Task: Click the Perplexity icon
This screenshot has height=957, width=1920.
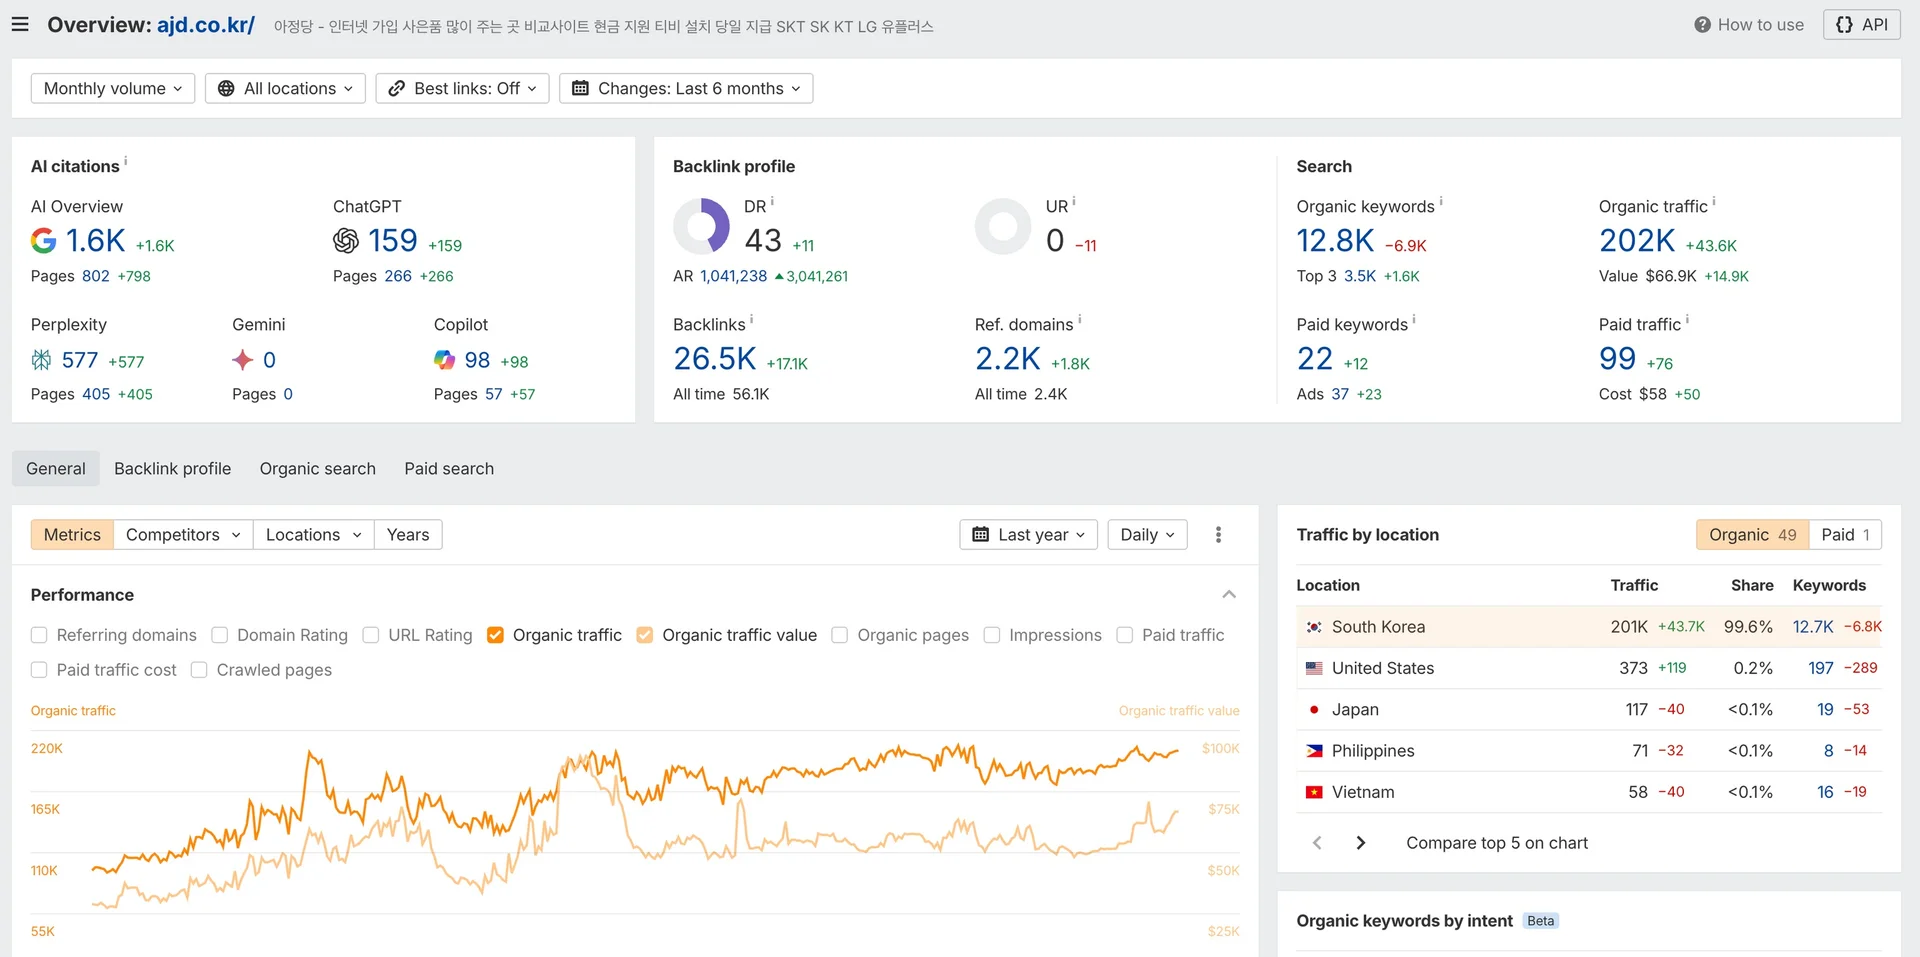Action: tap(41, 359)
